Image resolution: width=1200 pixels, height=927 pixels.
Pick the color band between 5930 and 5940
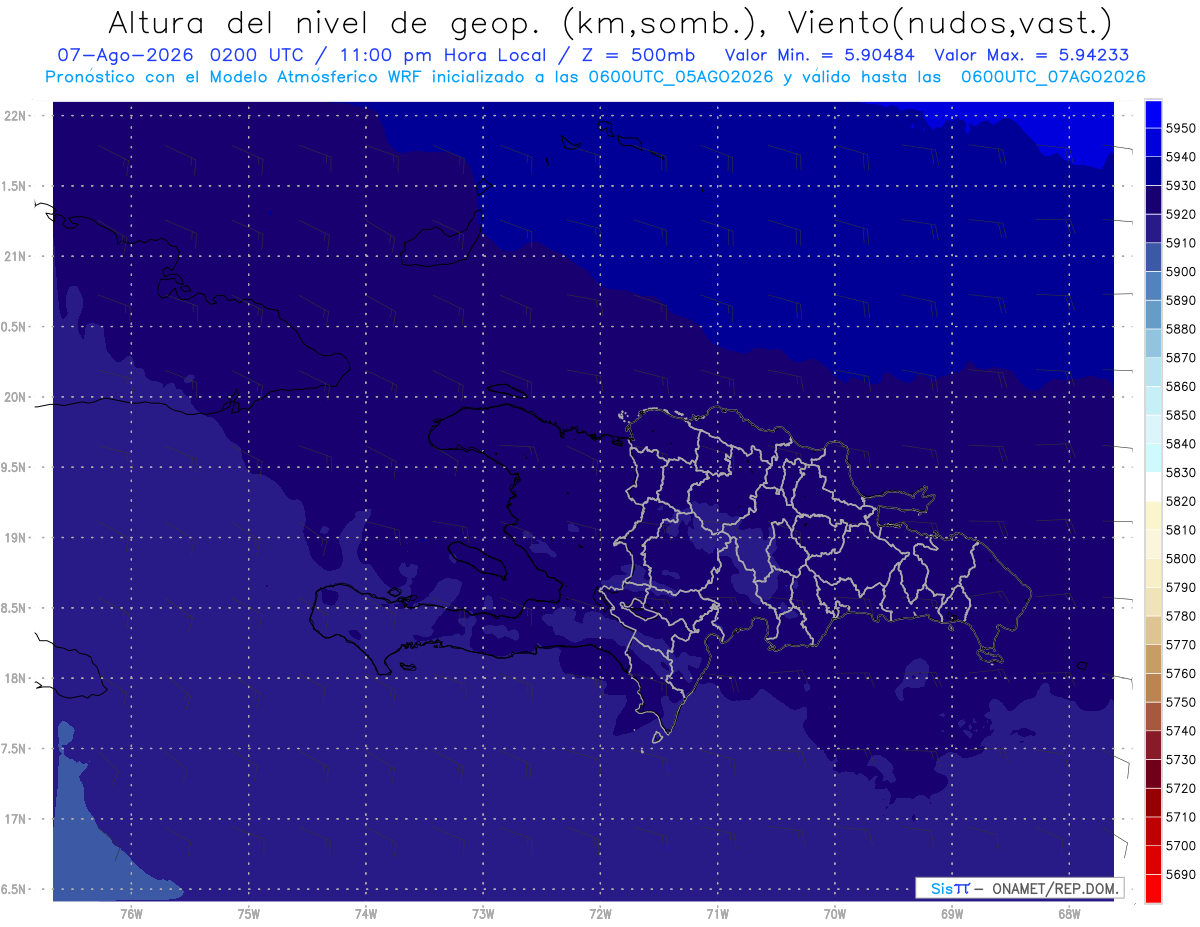(x=1153, y=171)
